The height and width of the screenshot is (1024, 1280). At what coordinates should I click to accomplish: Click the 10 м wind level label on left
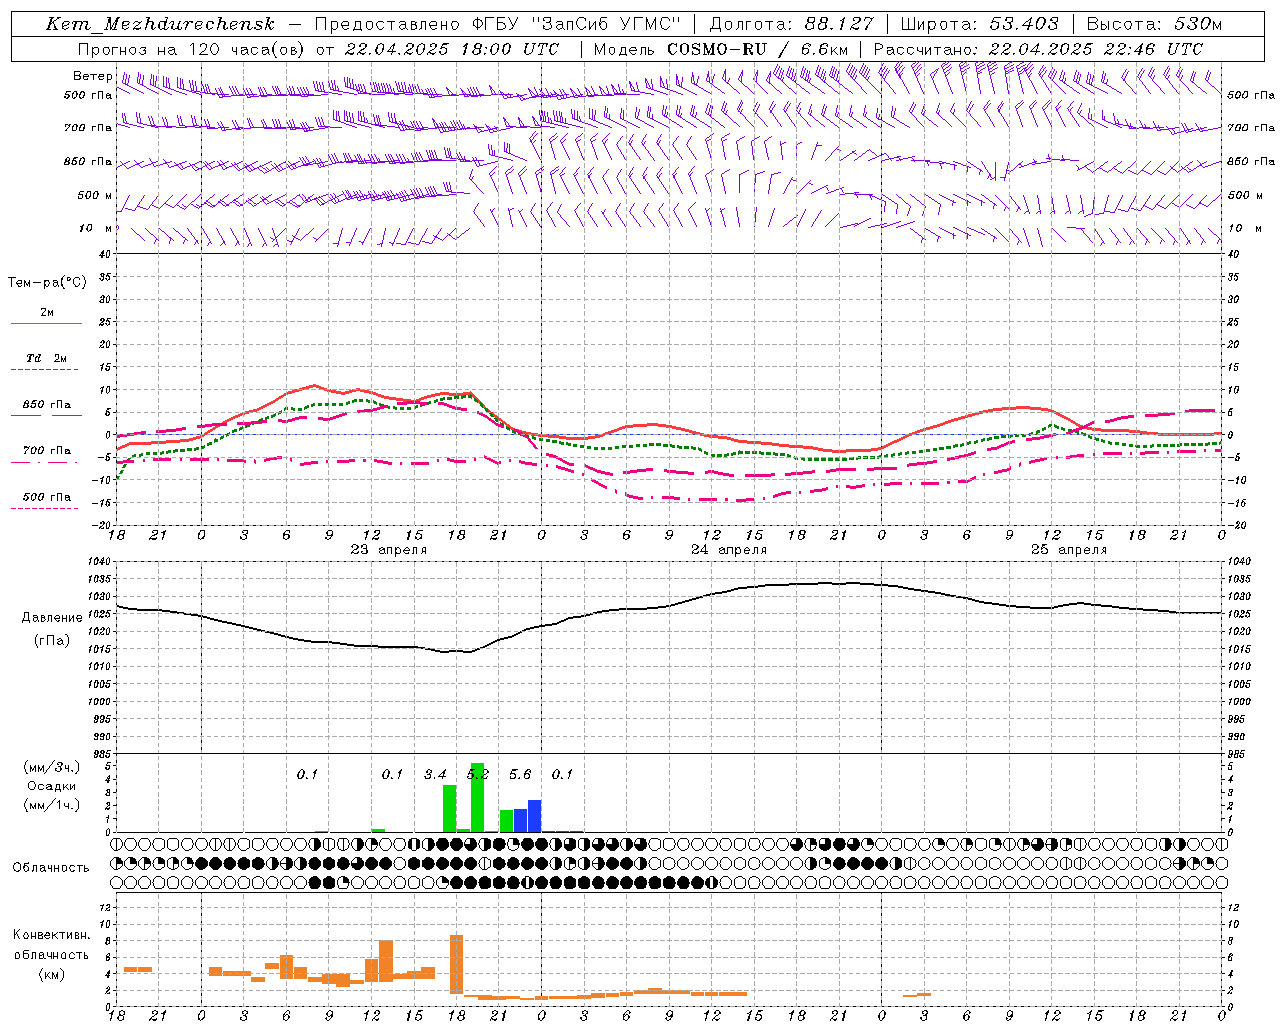(x=95, y=228)
